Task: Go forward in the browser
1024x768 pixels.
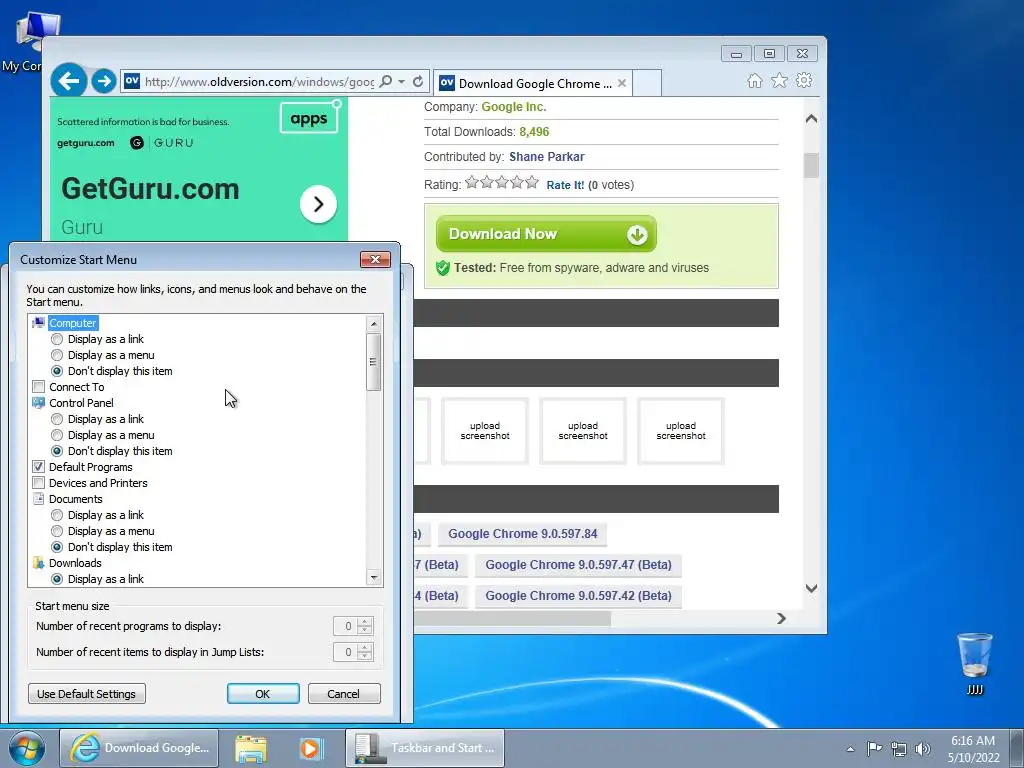Action: point(103,81)
